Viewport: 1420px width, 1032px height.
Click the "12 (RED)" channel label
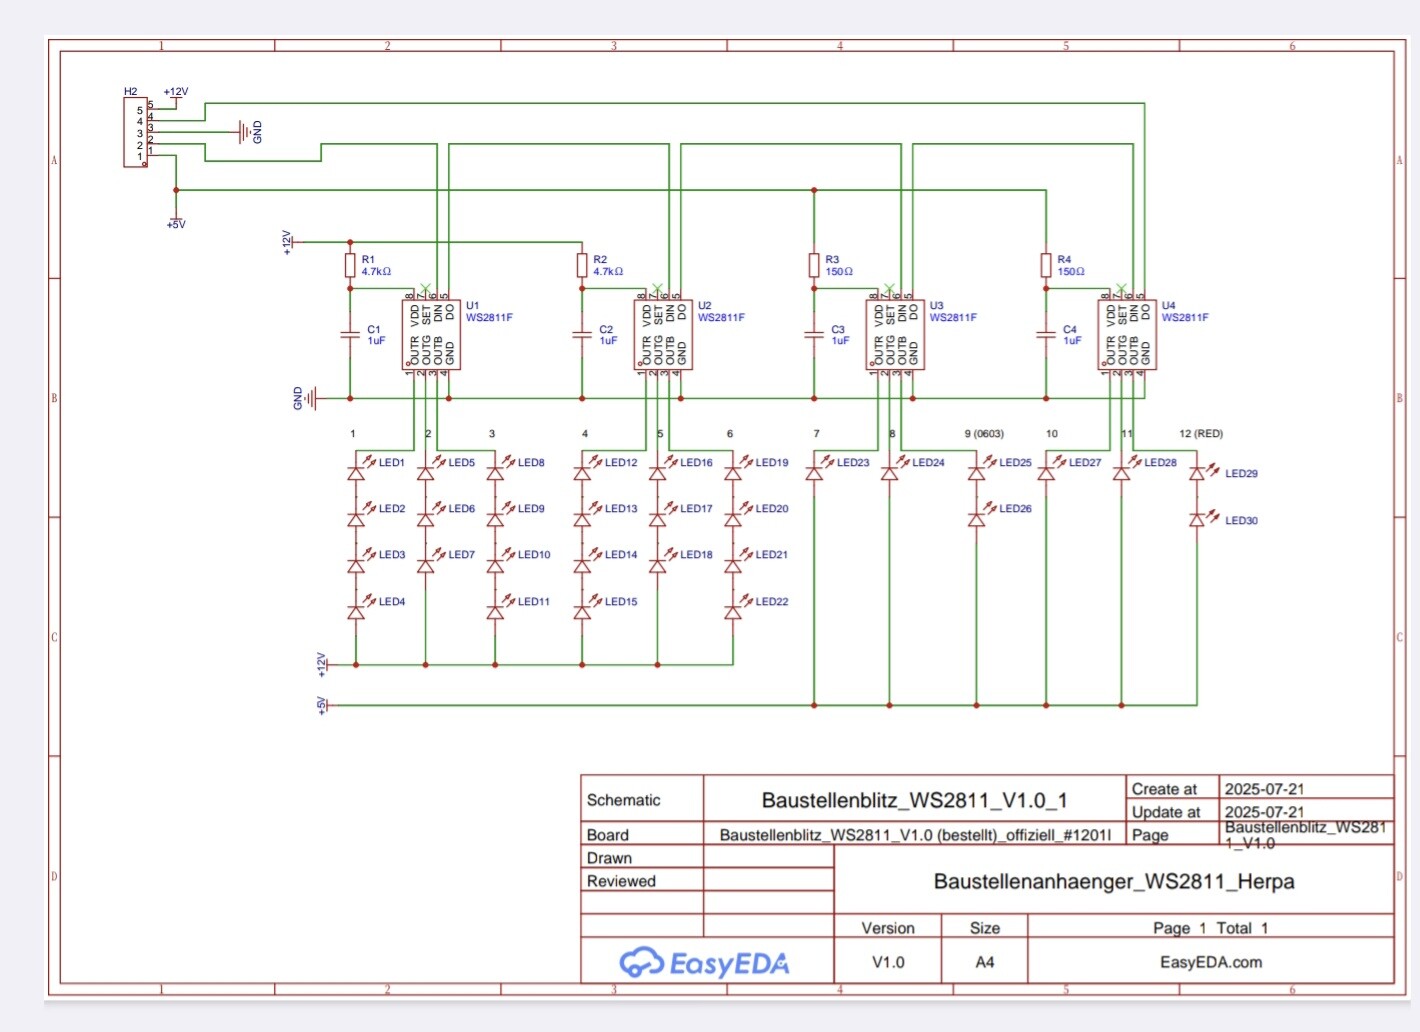pyautogui.click(x=1200, y=434)
